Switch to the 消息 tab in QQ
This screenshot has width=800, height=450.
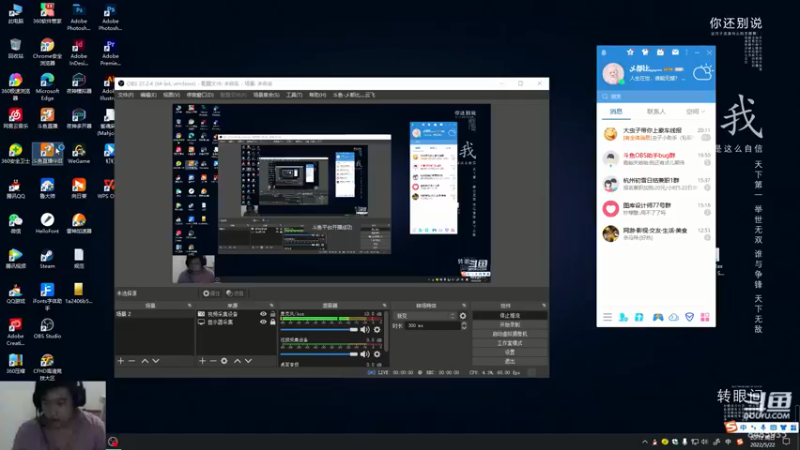[616, 111]
